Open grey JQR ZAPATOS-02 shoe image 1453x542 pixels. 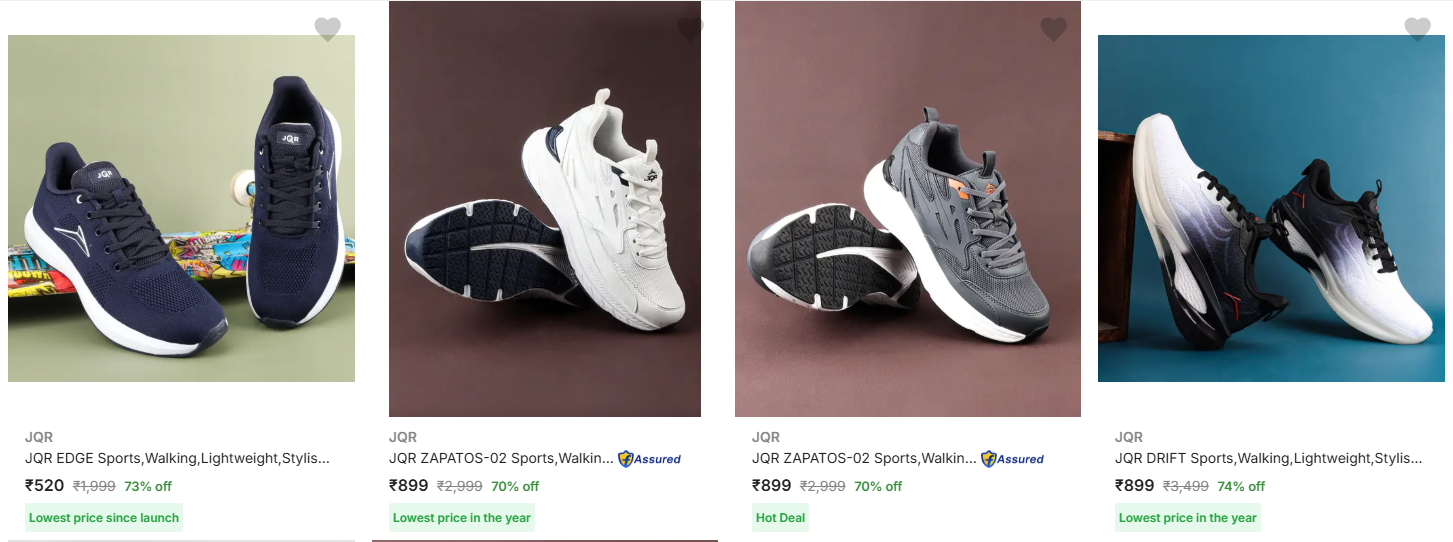coord(908,209)
